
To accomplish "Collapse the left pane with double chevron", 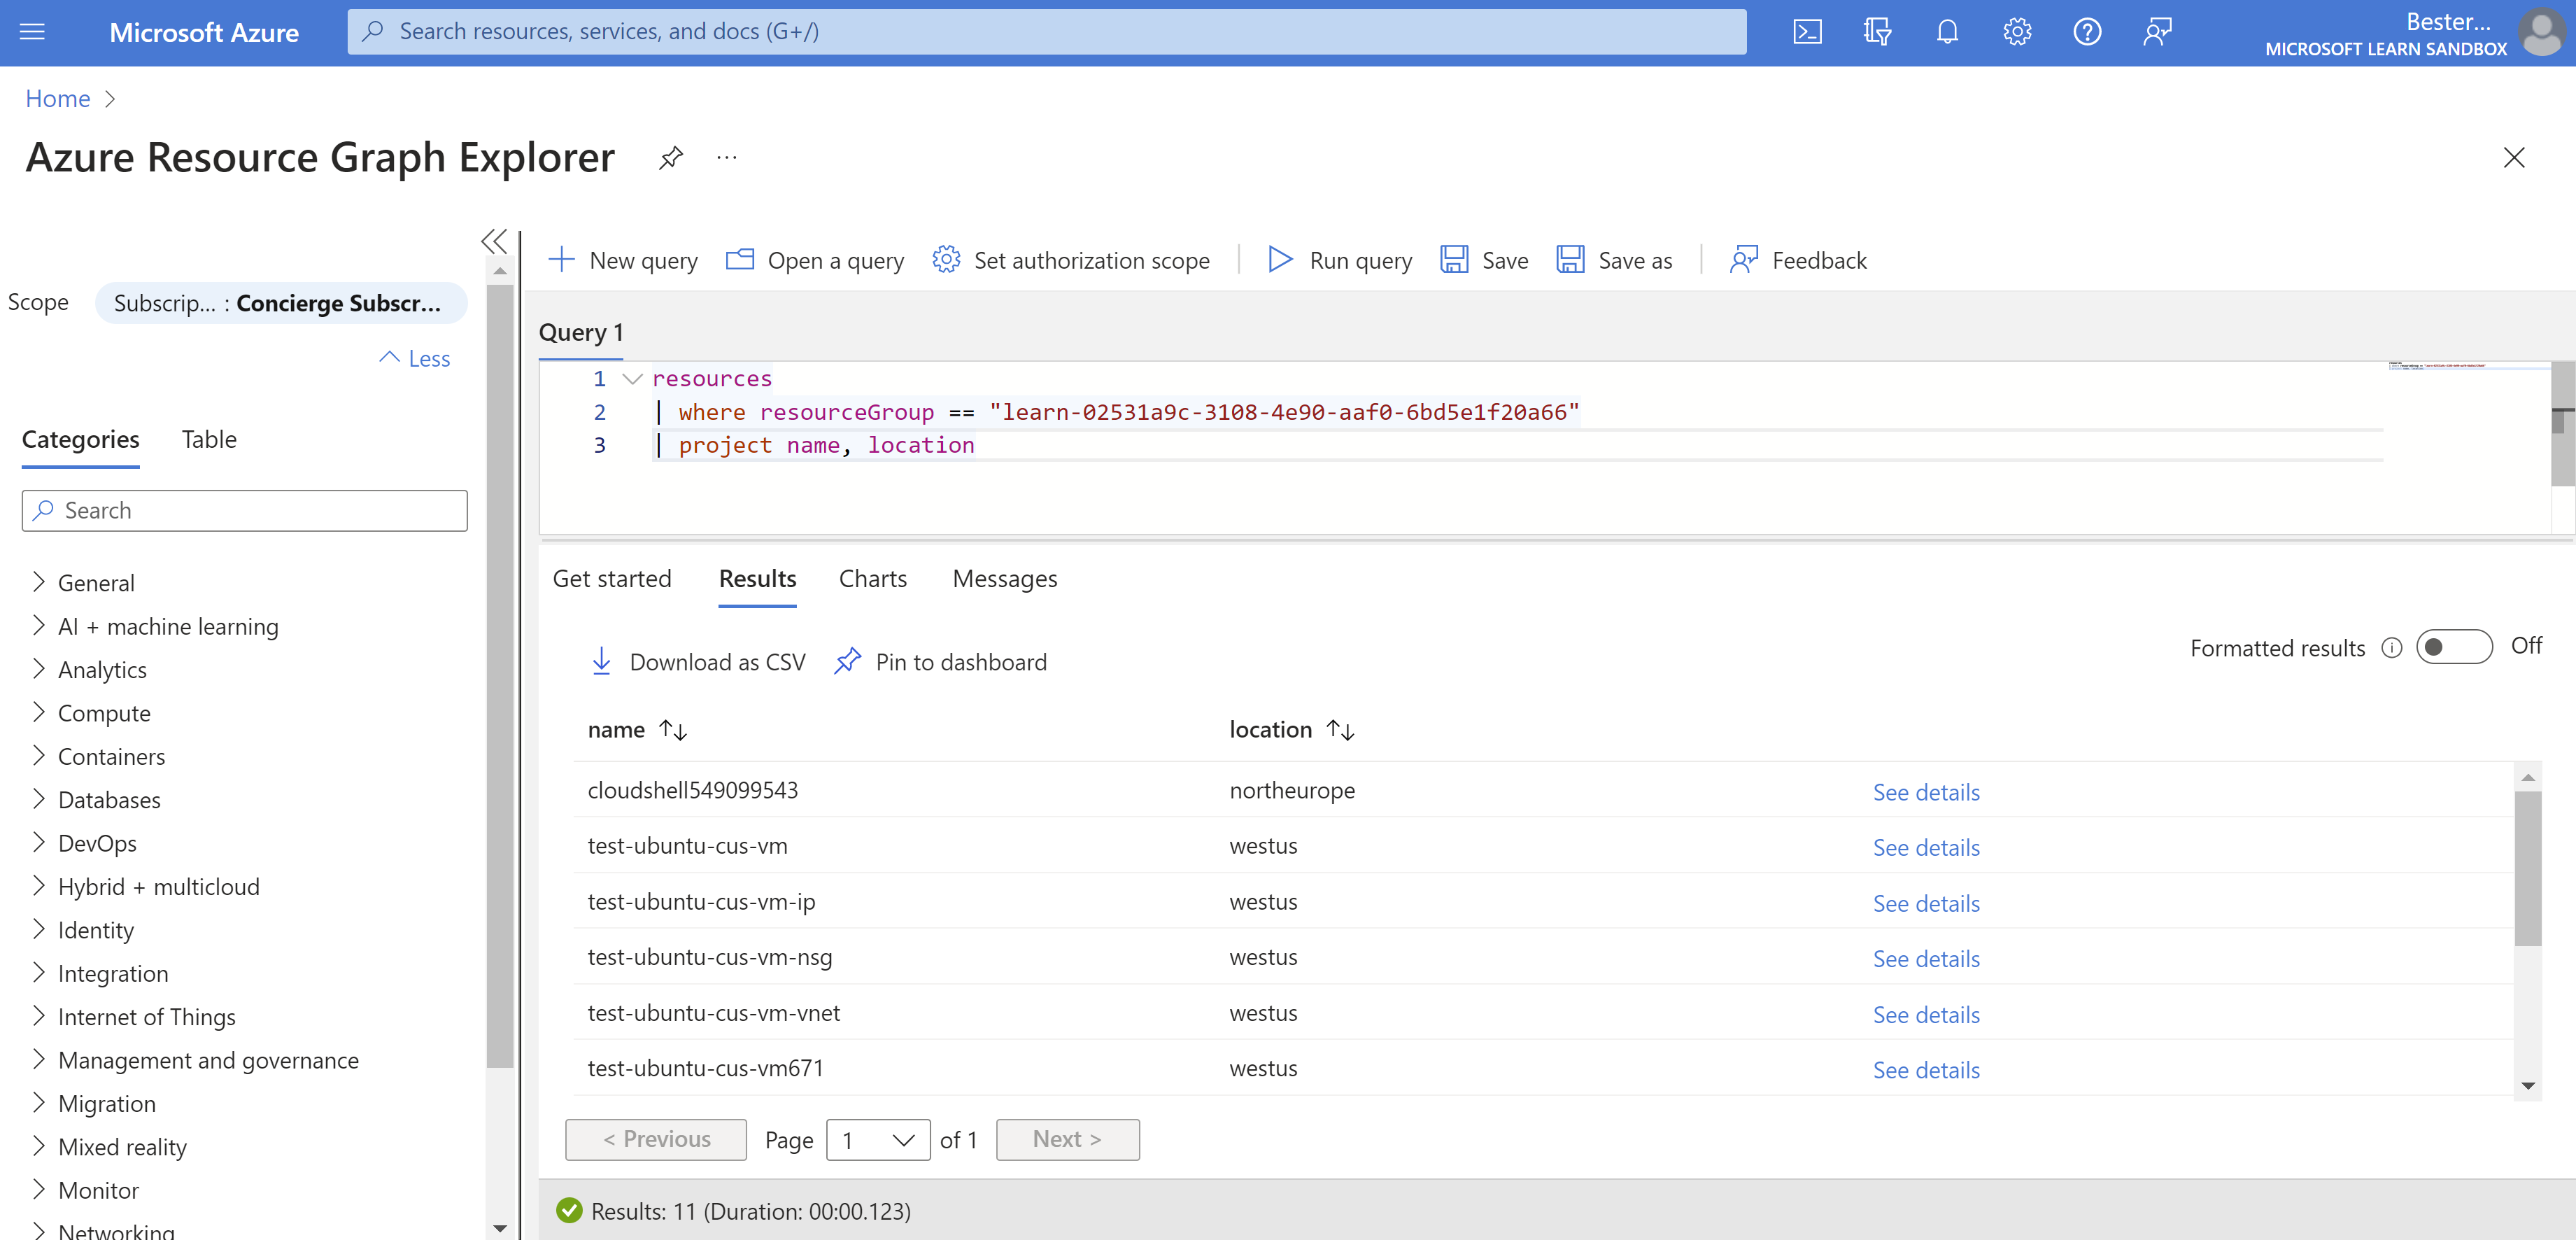I will point(494,241).
